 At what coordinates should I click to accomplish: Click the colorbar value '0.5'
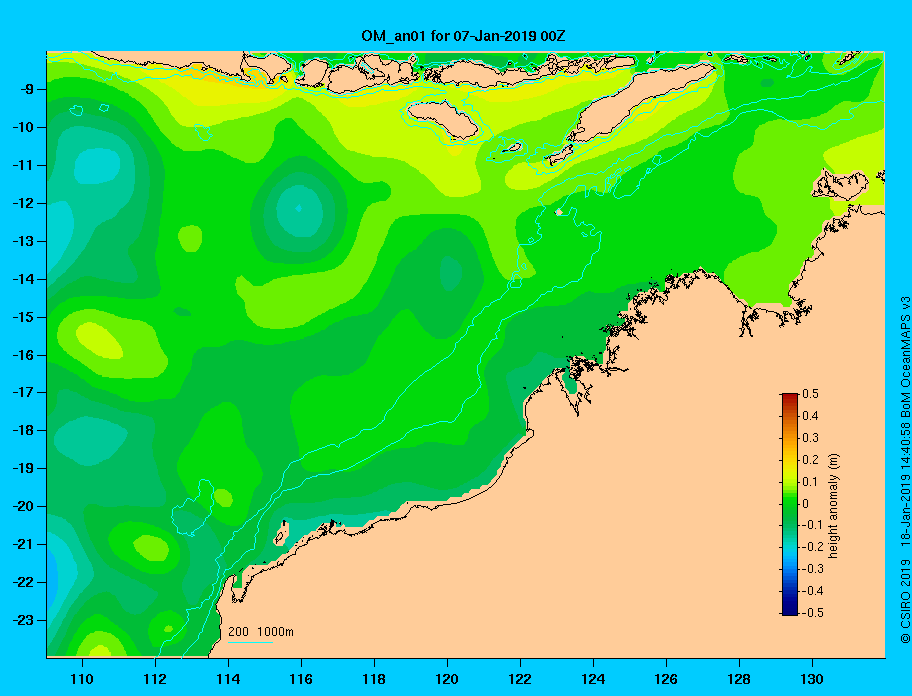(x=810, y=394)
